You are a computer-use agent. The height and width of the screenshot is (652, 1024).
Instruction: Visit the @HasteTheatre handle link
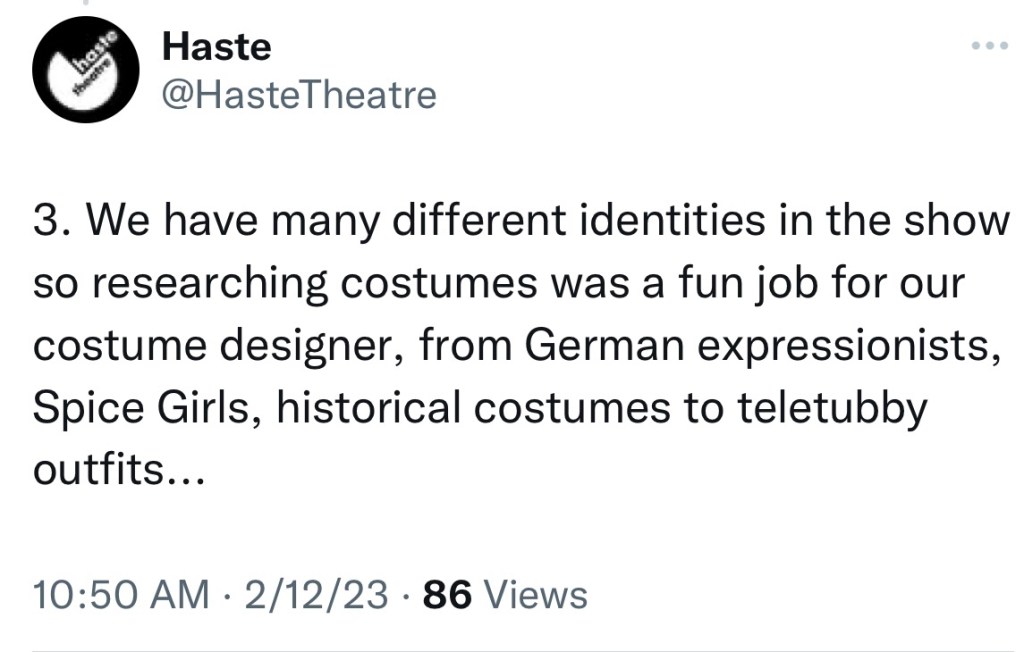(298, 95)
